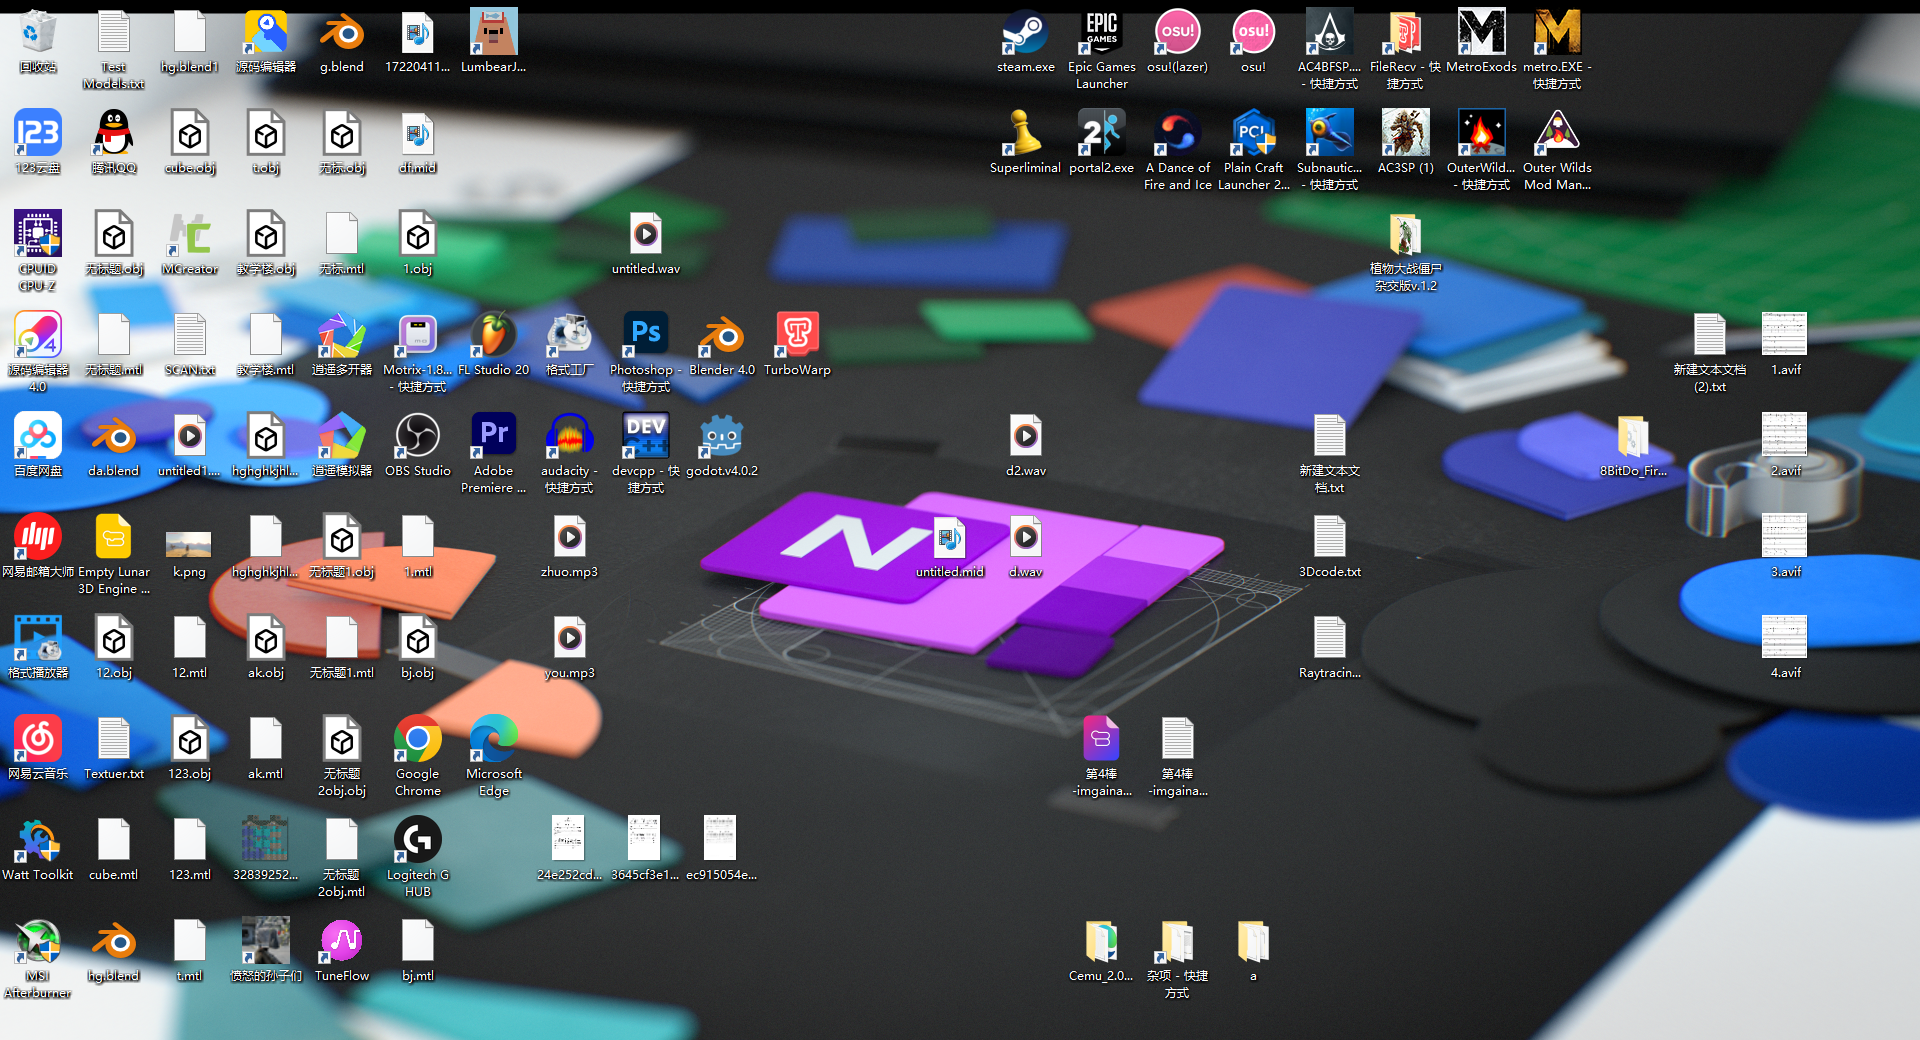This screenshot has width=1920, height=1040.
Task: Select the osu!(lazer) shortcut icon
Action: 1177,33
